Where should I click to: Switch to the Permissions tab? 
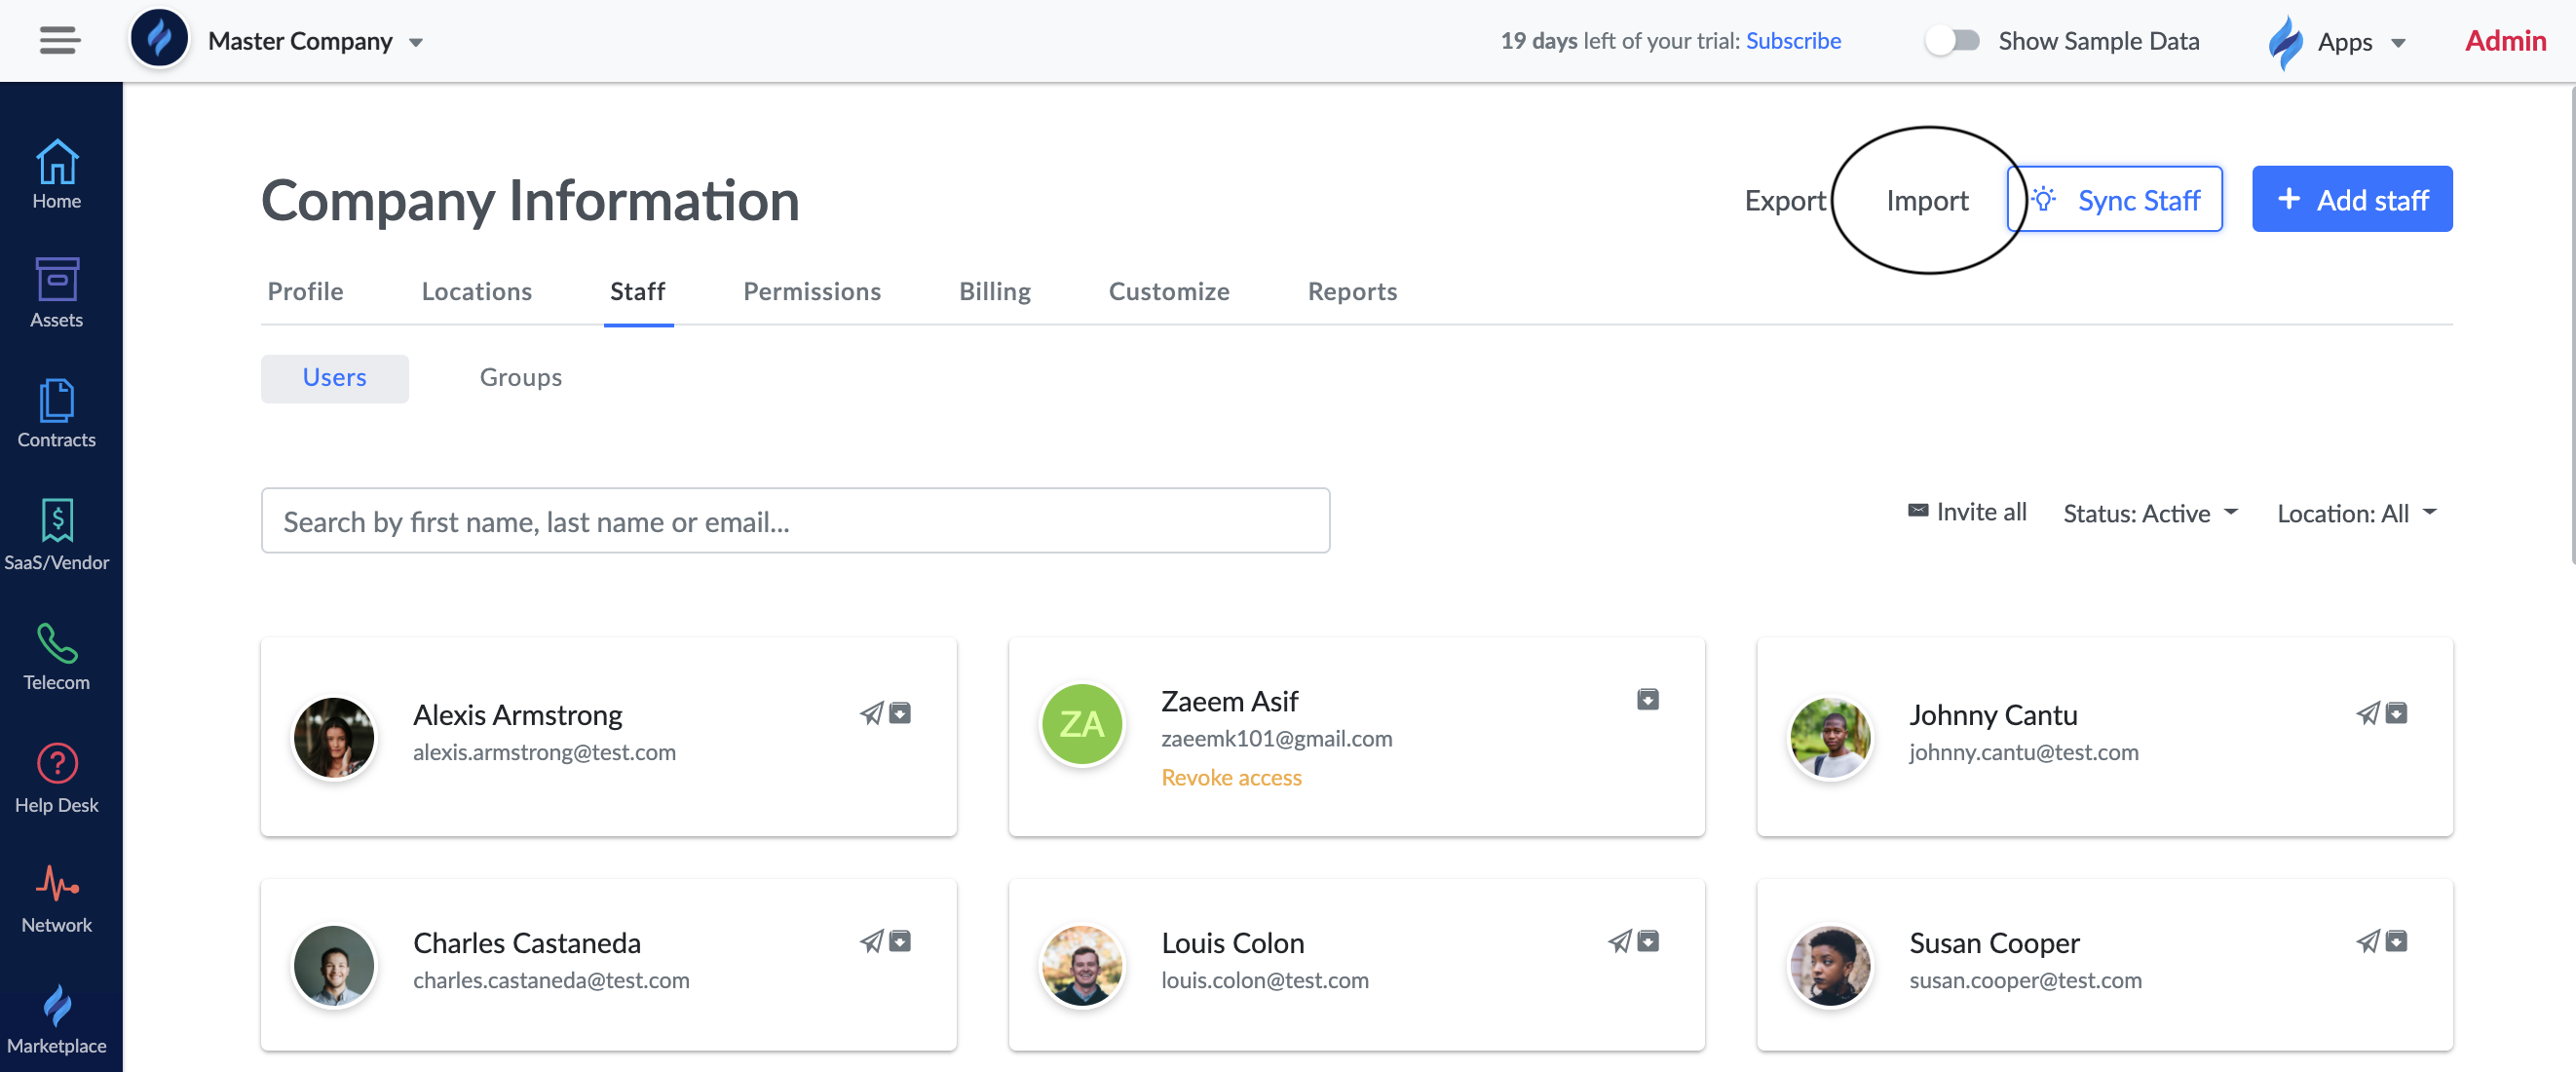click(x=812, y=291)
